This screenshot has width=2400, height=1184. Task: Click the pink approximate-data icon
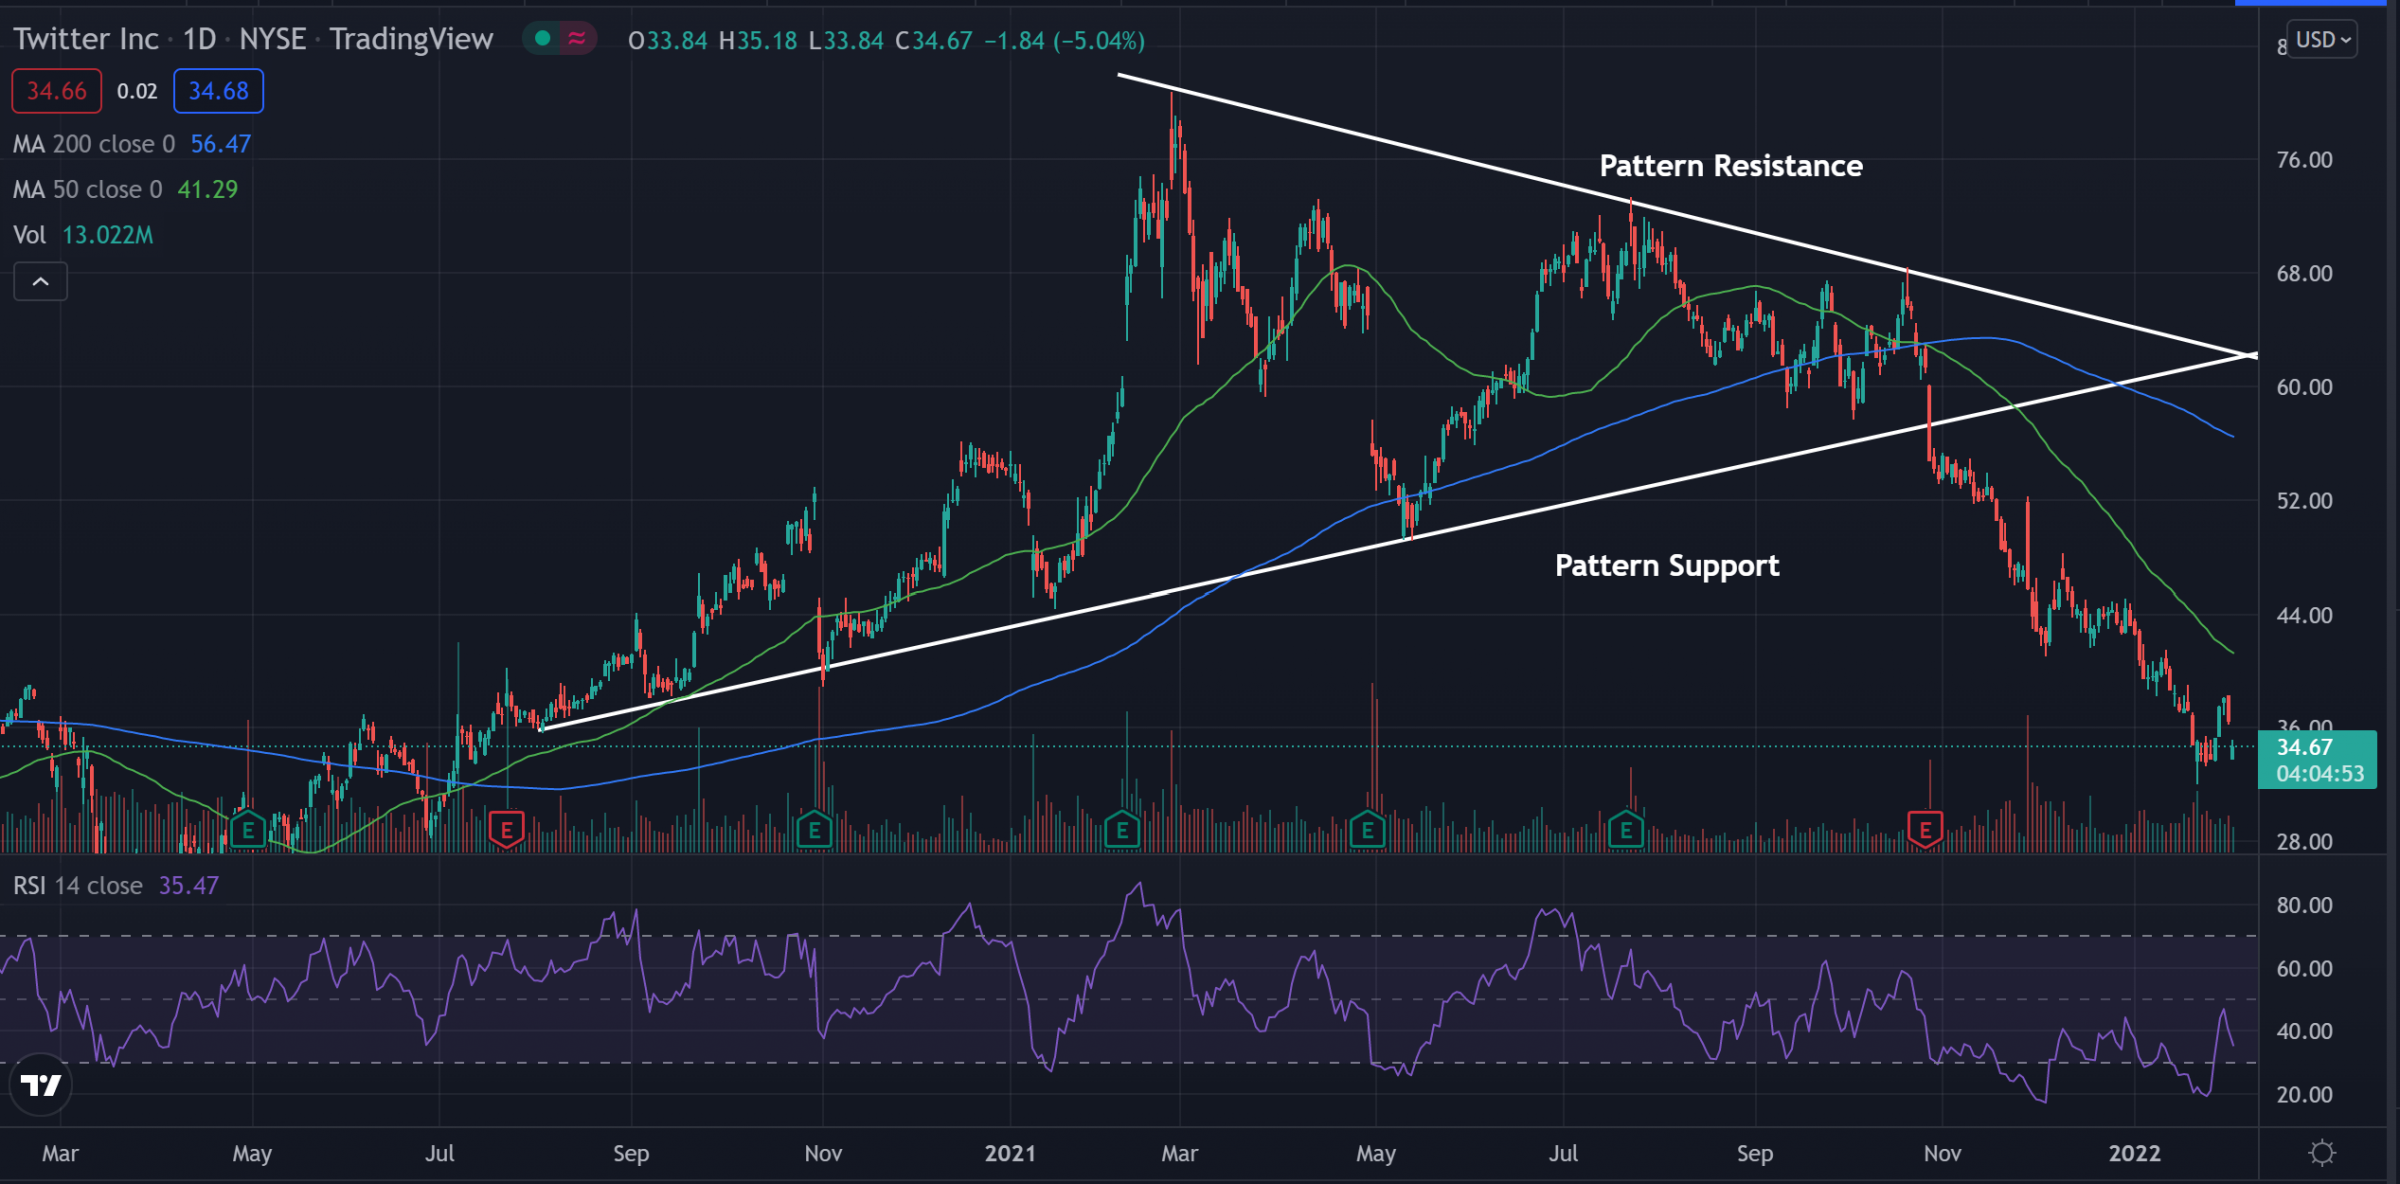point(577,39)
